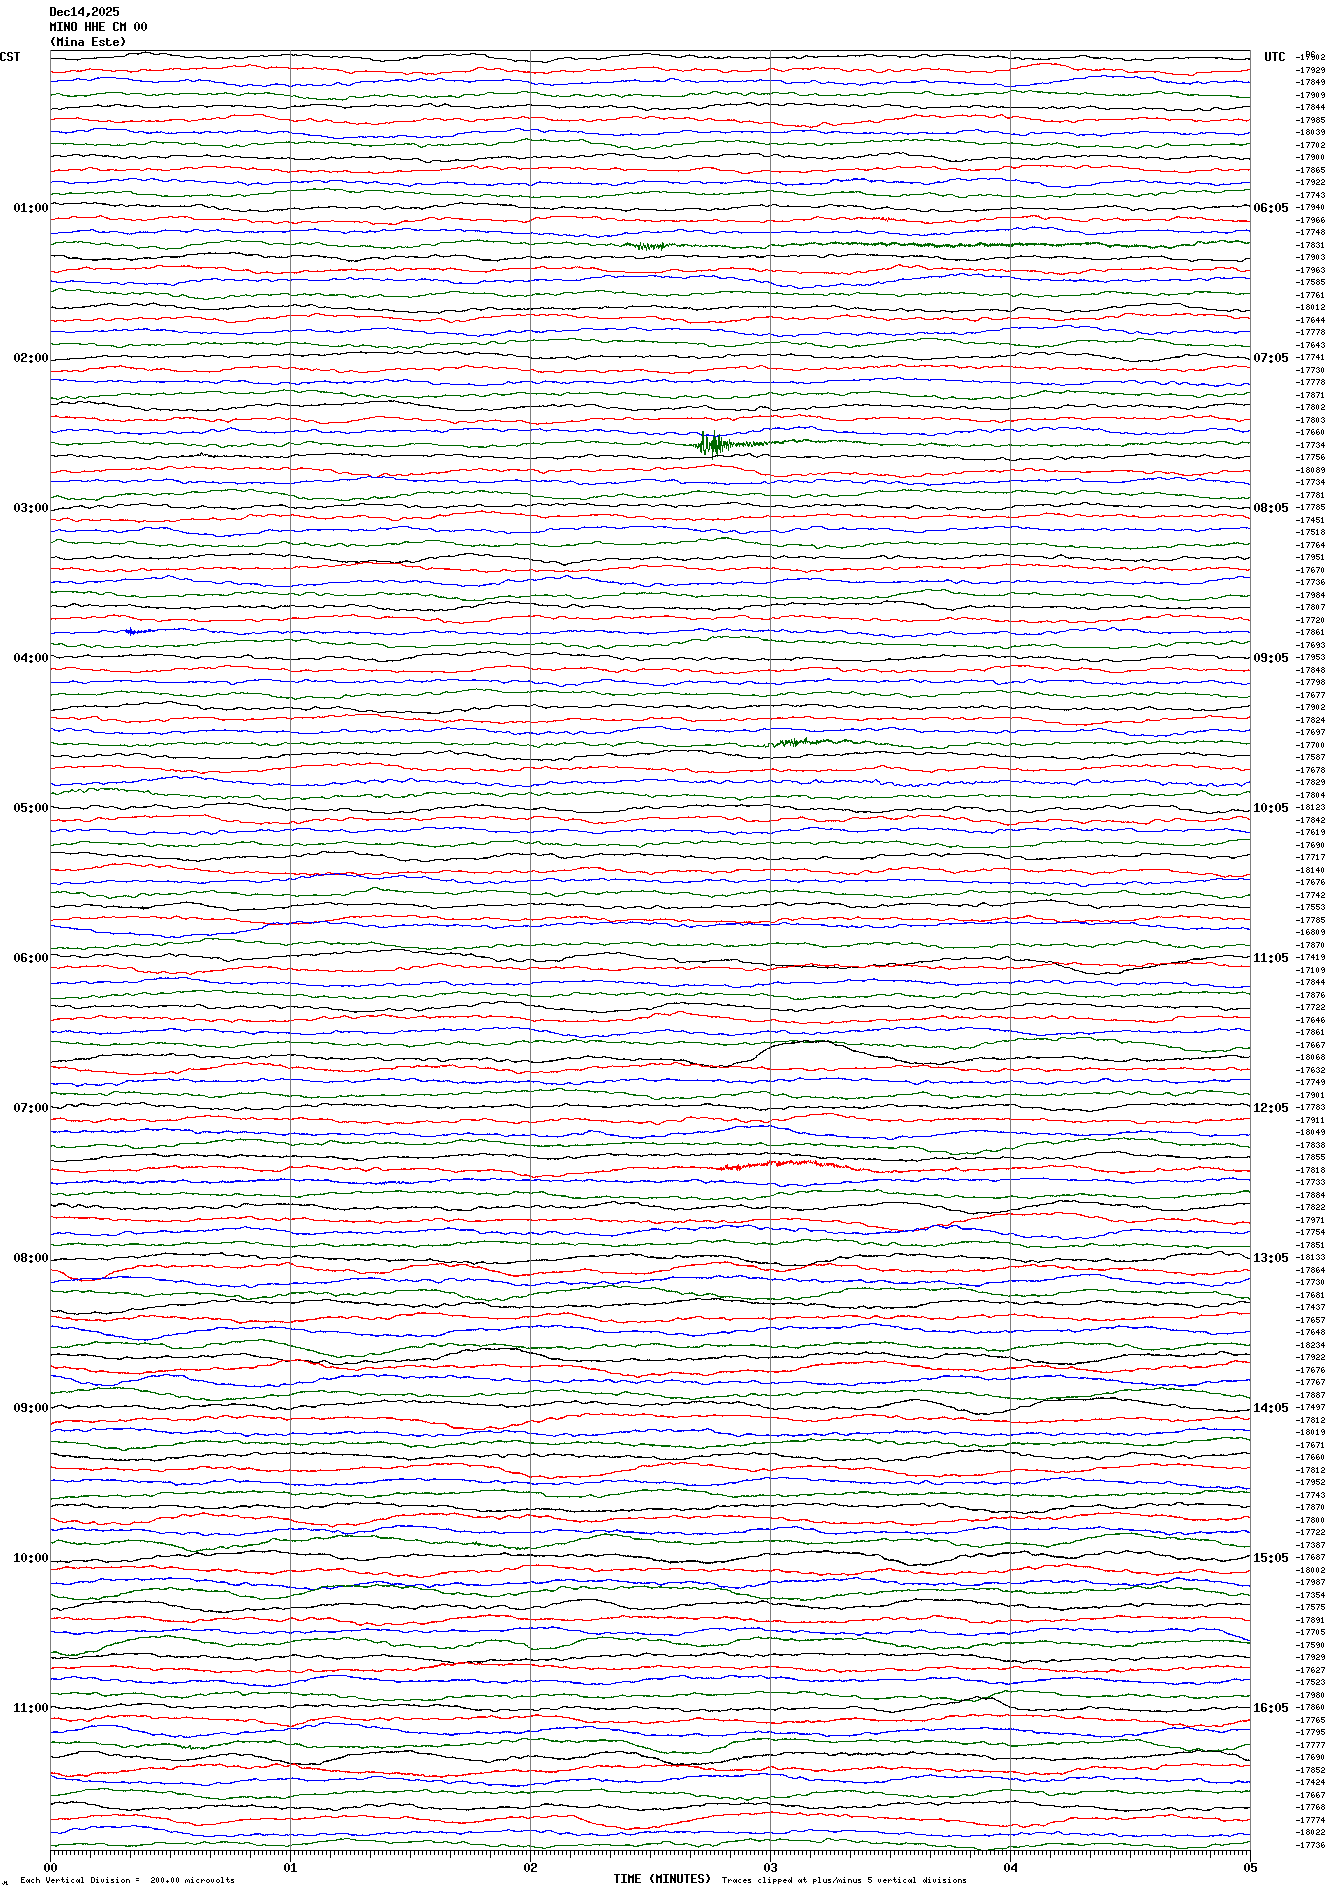Click the Dec14,2025 date header

click(84, 12)
